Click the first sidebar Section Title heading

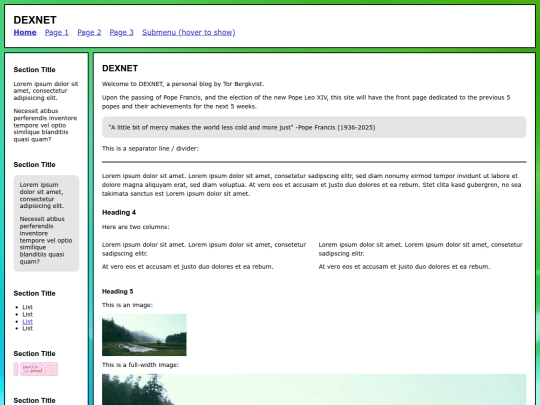tap(34, 70)
